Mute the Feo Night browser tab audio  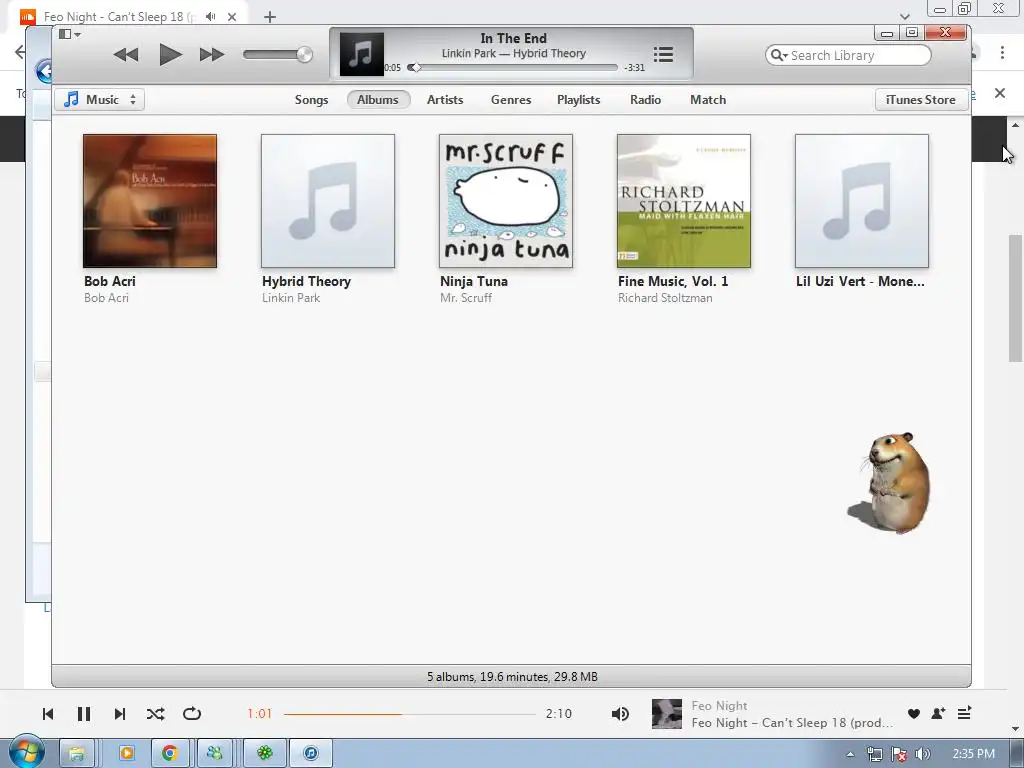point(210,16)
